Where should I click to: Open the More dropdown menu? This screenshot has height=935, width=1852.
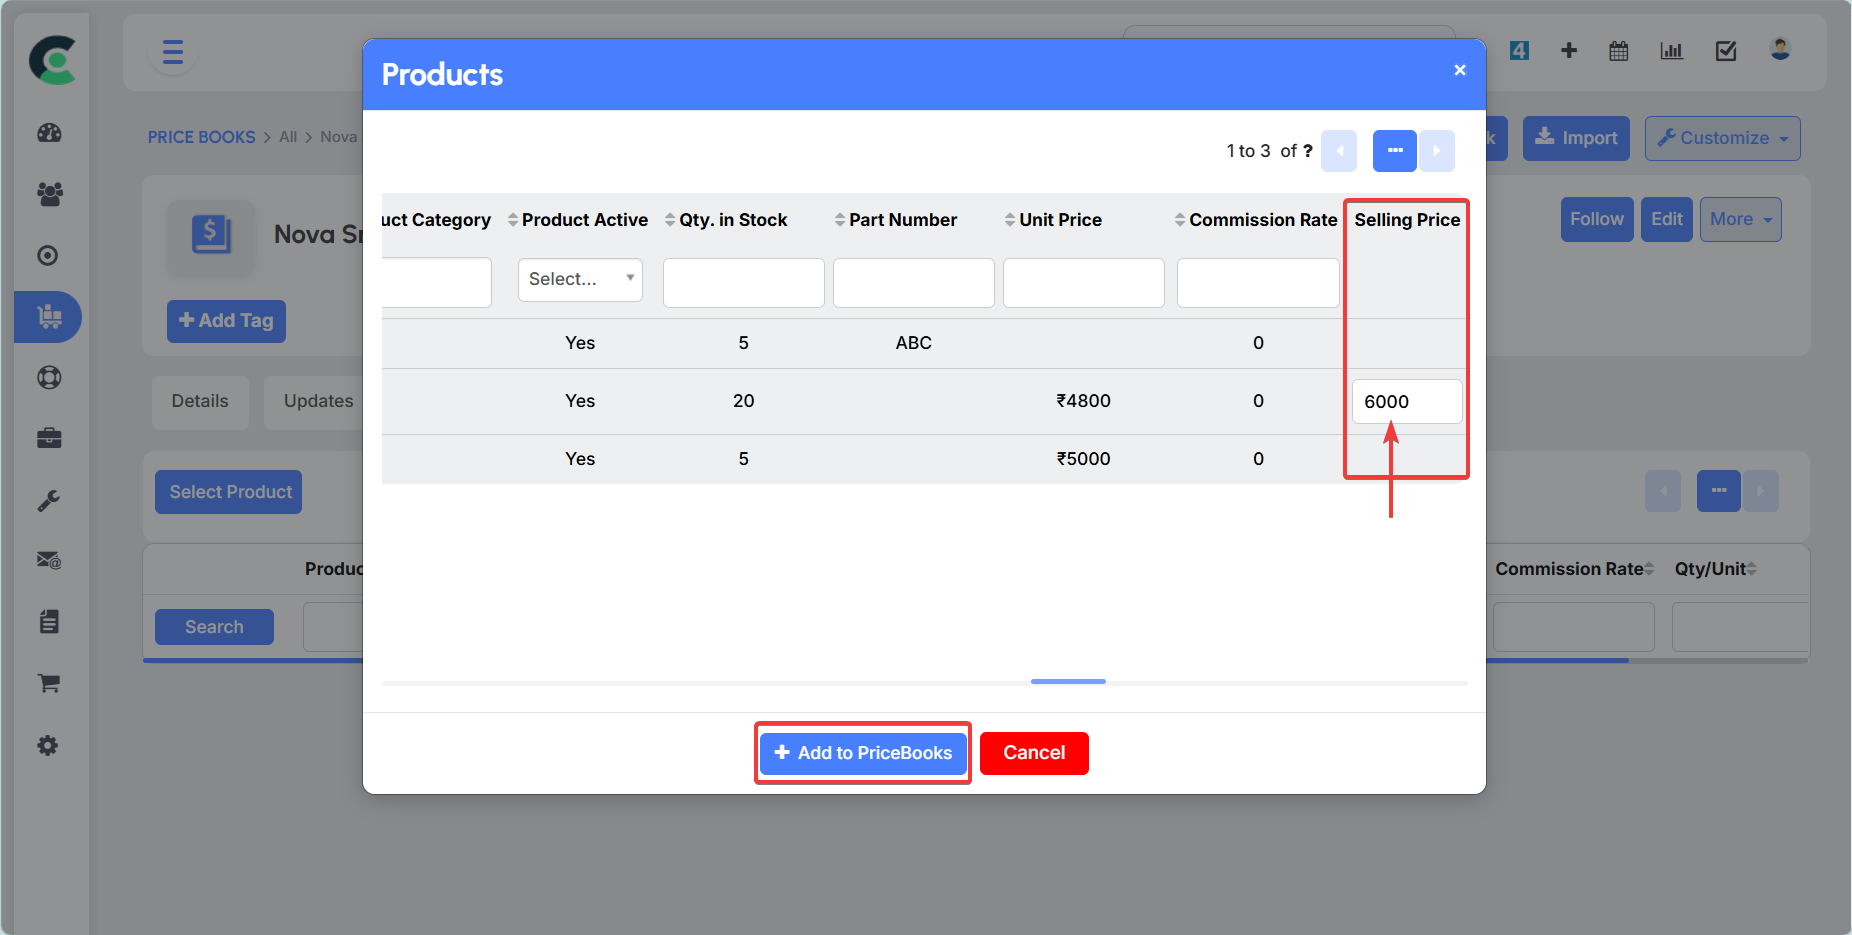pyautogui.click(x=1740, y=219)
